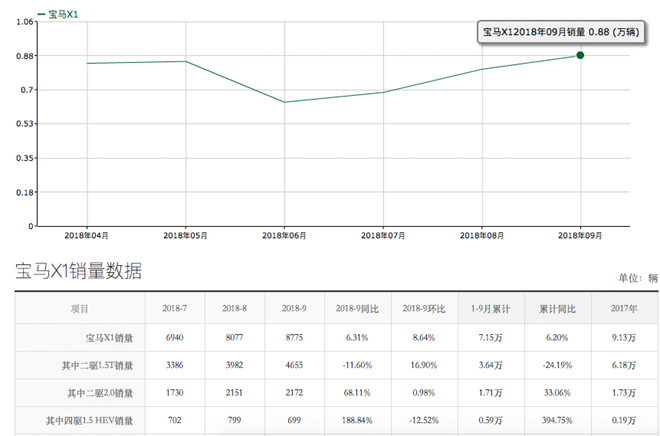Select the 累计同比 column header

557,309
